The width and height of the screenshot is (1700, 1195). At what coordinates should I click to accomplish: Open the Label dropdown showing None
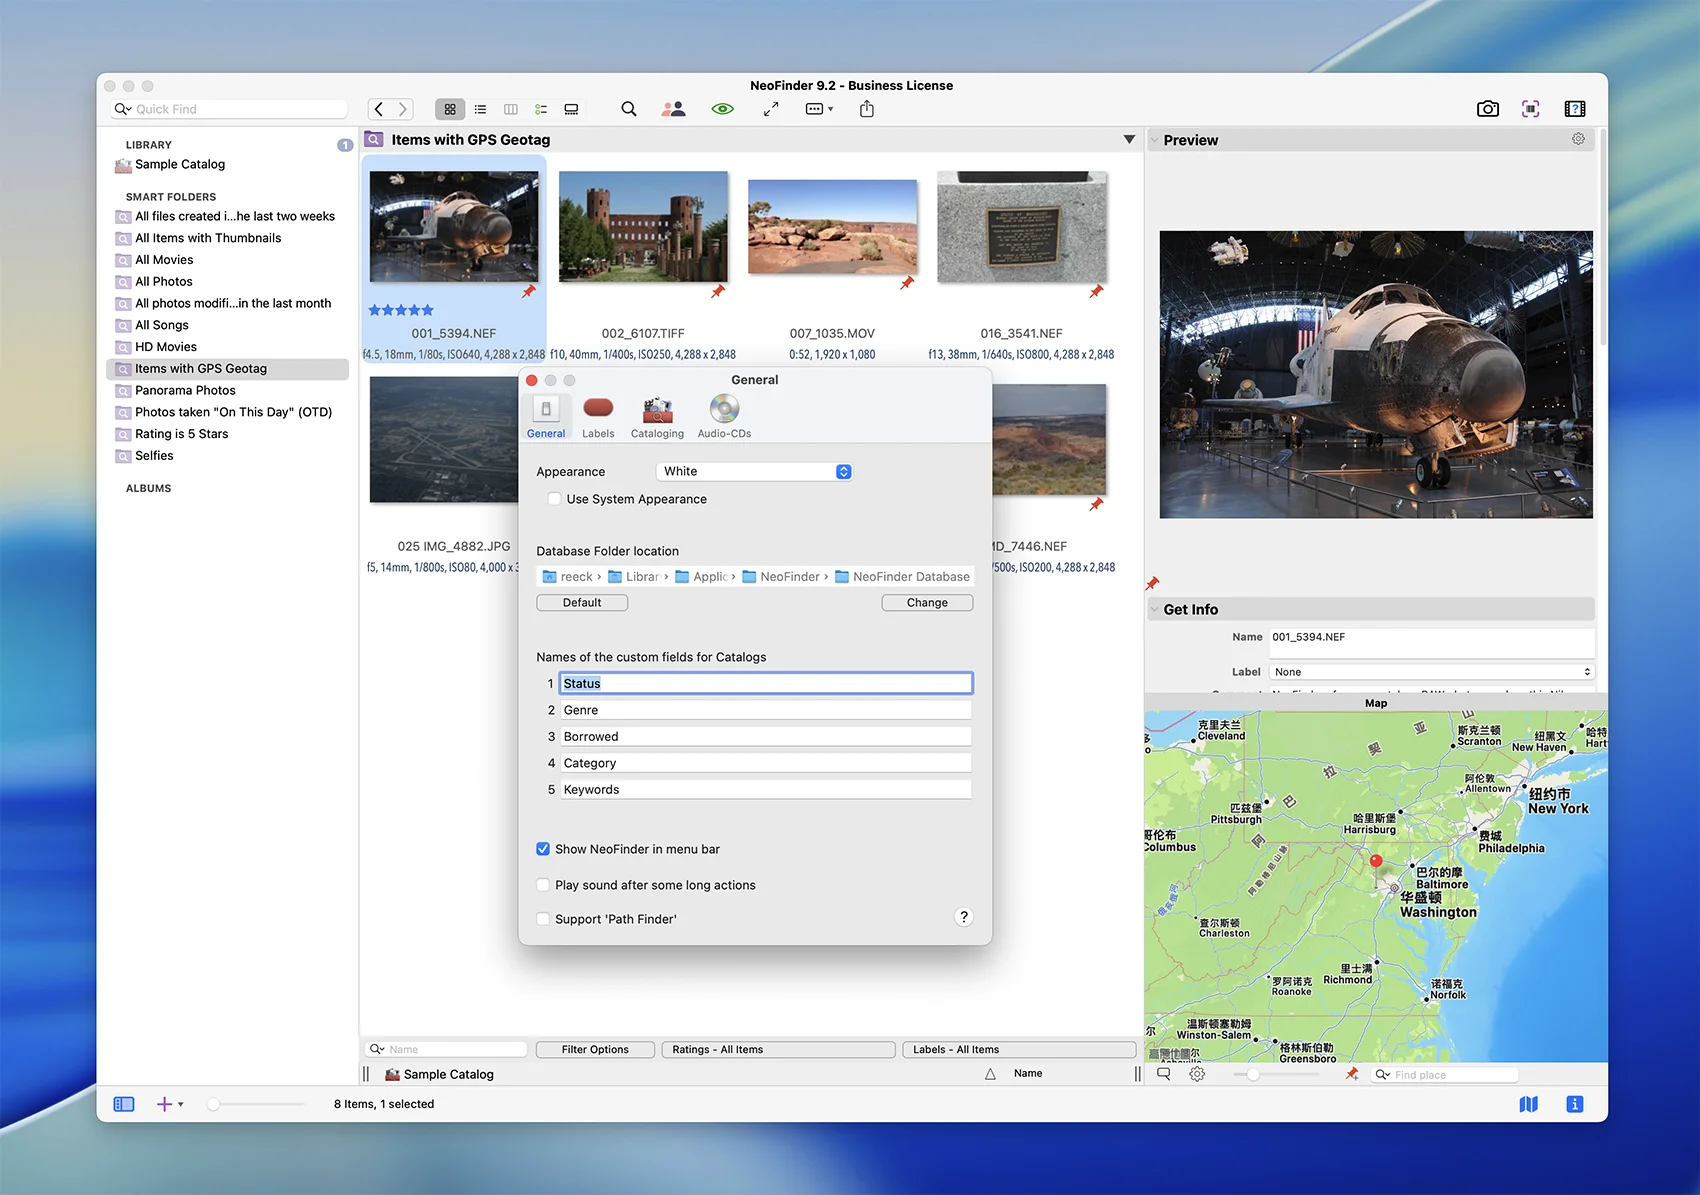coord(1431,672)
